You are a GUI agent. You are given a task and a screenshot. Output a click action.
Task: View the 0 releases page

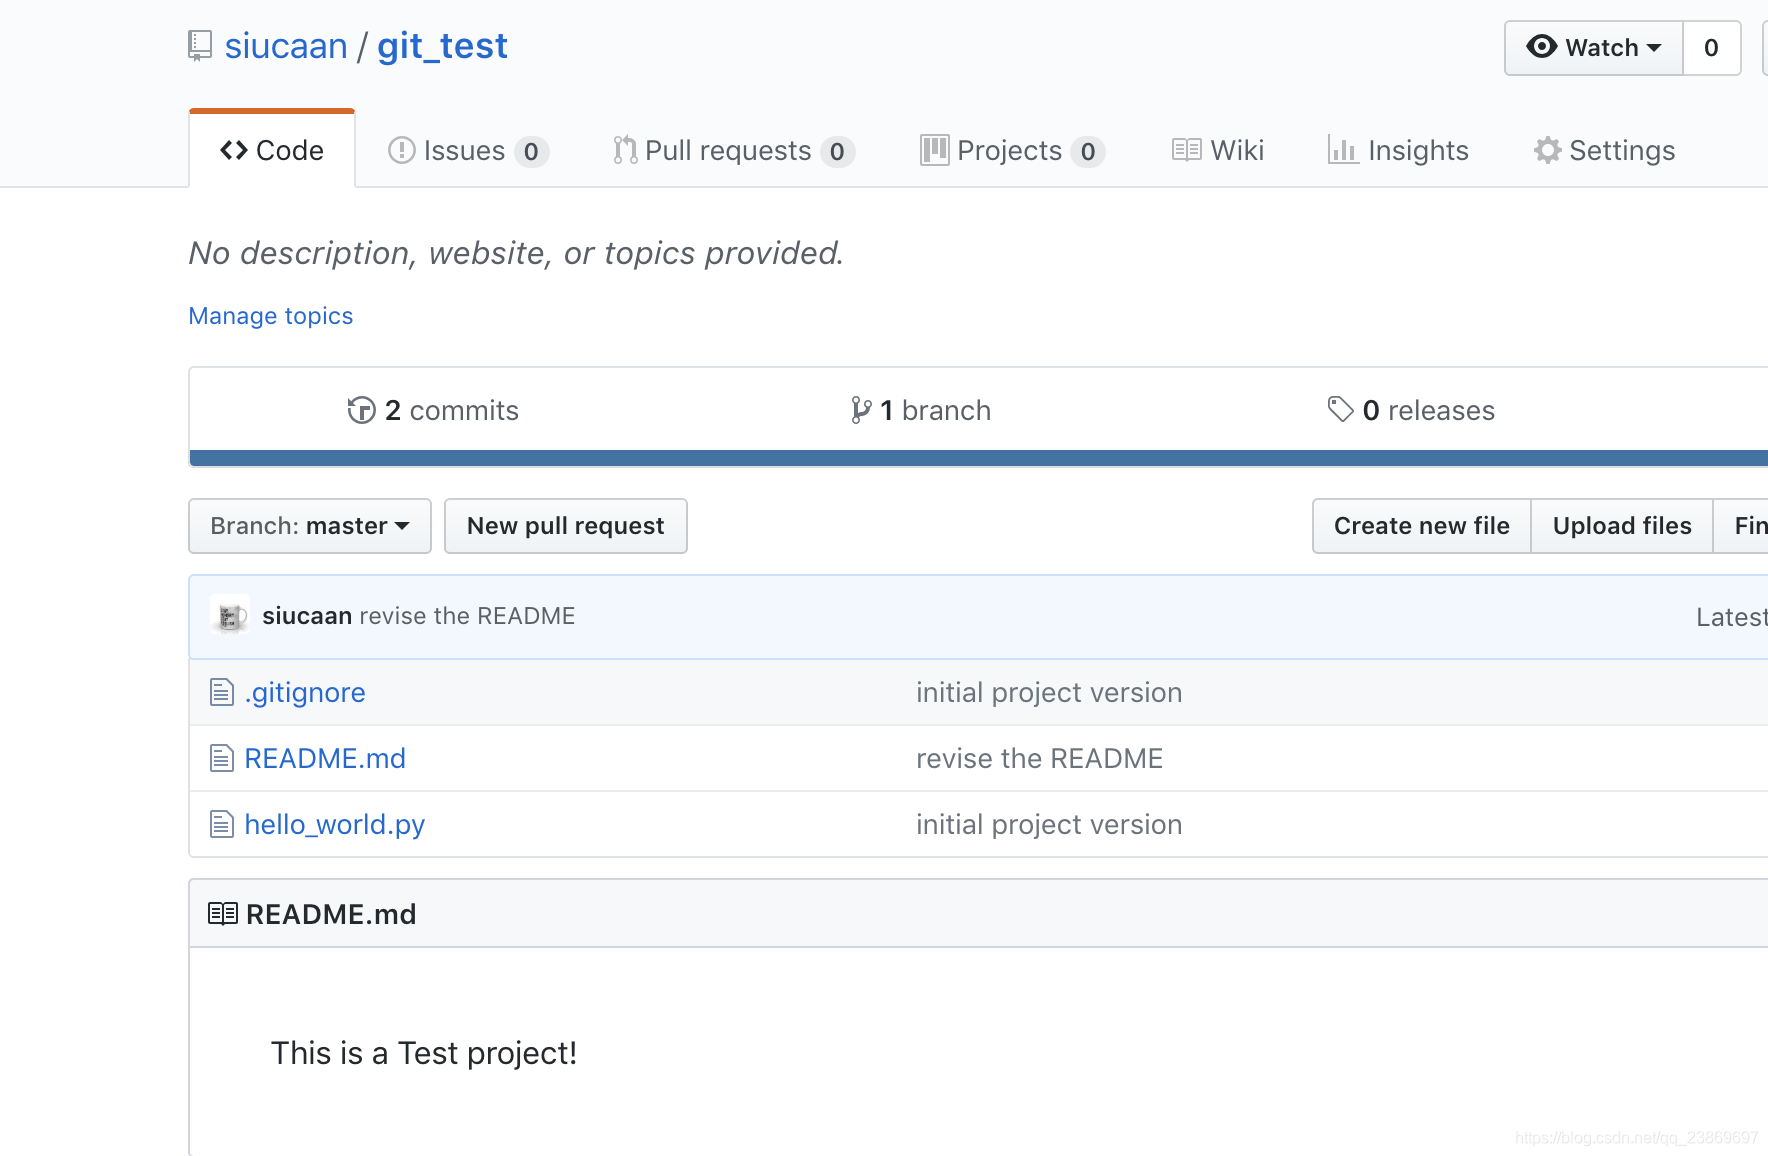point(1411,410)
